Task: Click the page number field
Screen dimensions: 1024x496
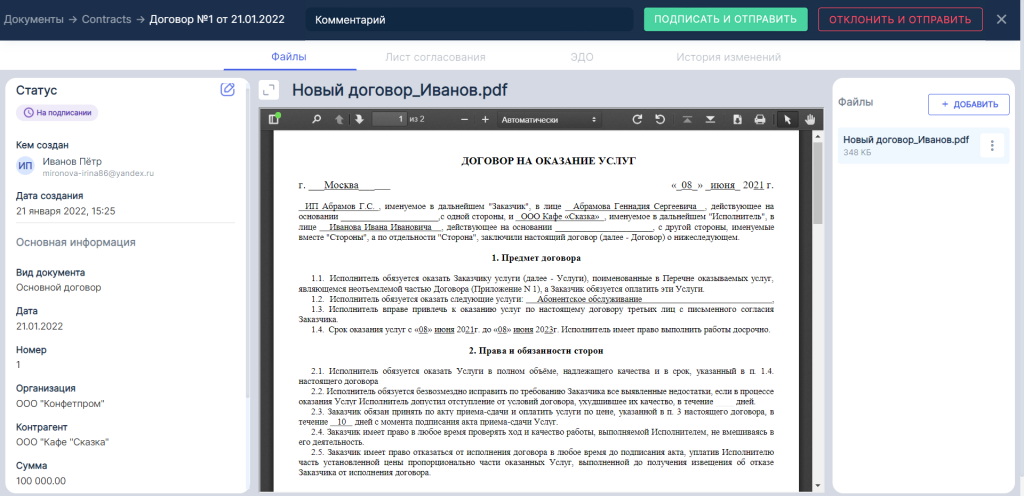Action: (x=389, y=119)
